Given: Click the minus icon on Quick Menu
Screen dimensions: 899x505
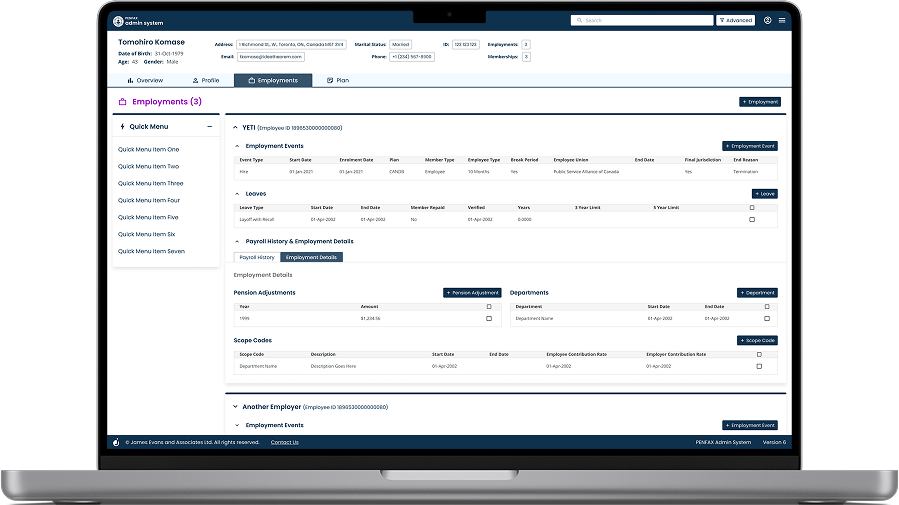Looking at the screenshot, I should pos(209,127).
